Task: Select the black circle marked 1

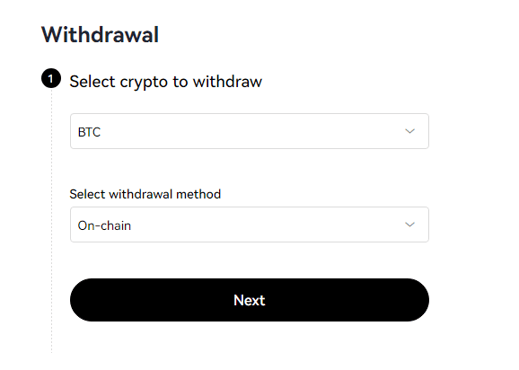Action: (51, 79)
